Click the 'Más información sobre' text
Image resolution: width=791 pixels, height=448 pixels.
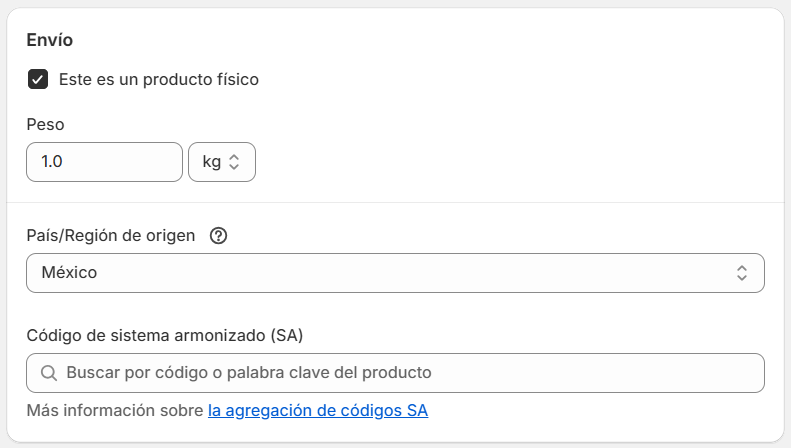[x=115, y=410]
